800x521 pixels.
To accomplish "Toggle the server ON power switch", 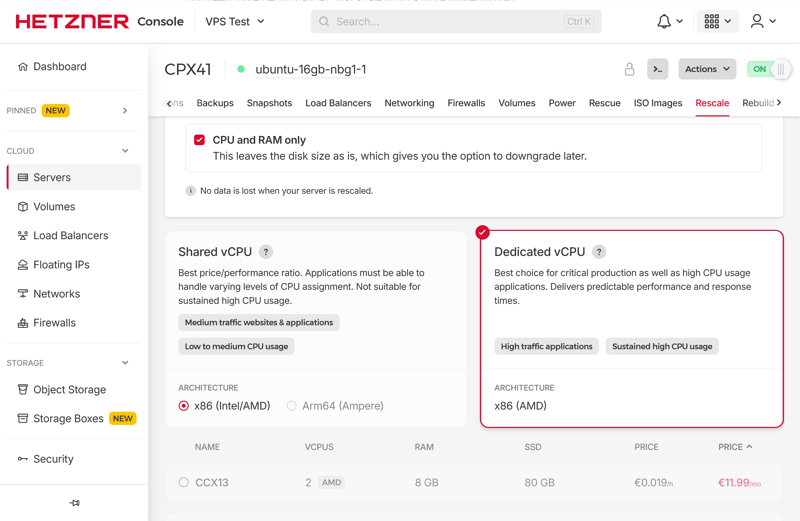I will tap(769, 69).
